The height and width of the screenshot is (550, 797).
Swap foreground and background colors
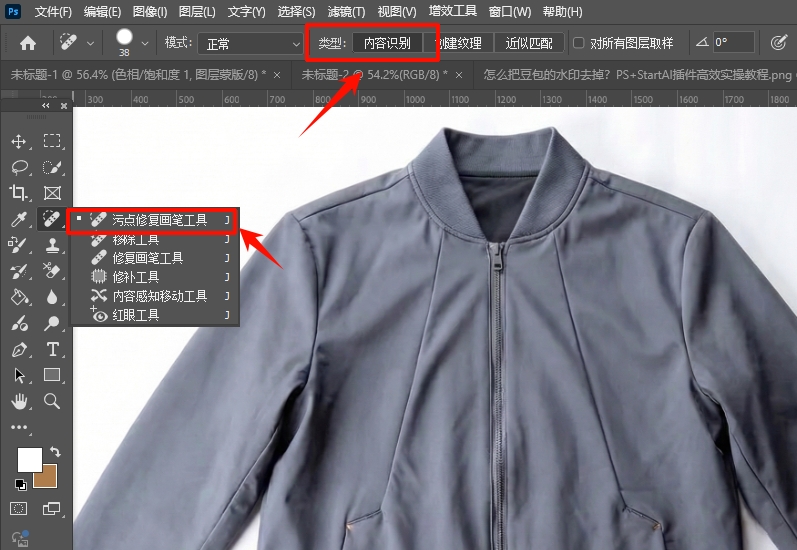coord(55,451)
